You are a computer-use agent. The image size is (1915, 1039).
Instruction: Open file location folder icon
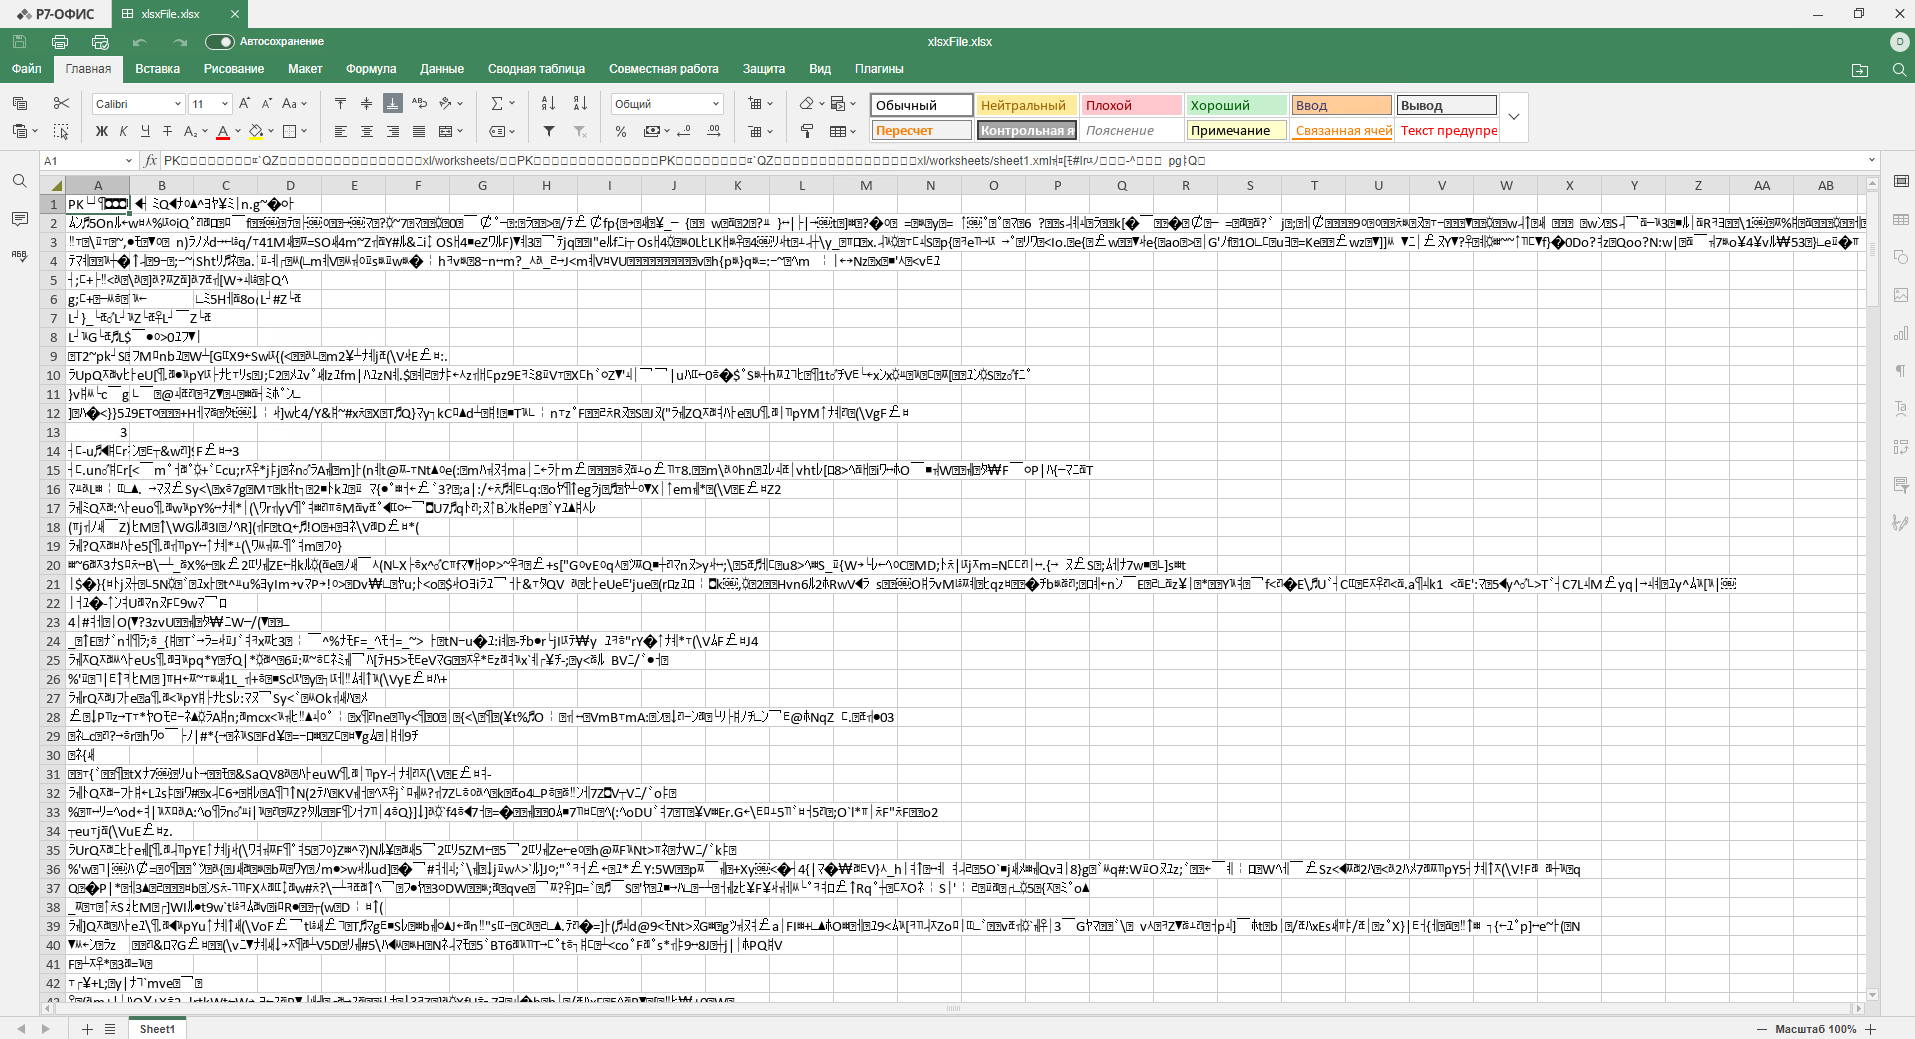(x=1860, y=69)
